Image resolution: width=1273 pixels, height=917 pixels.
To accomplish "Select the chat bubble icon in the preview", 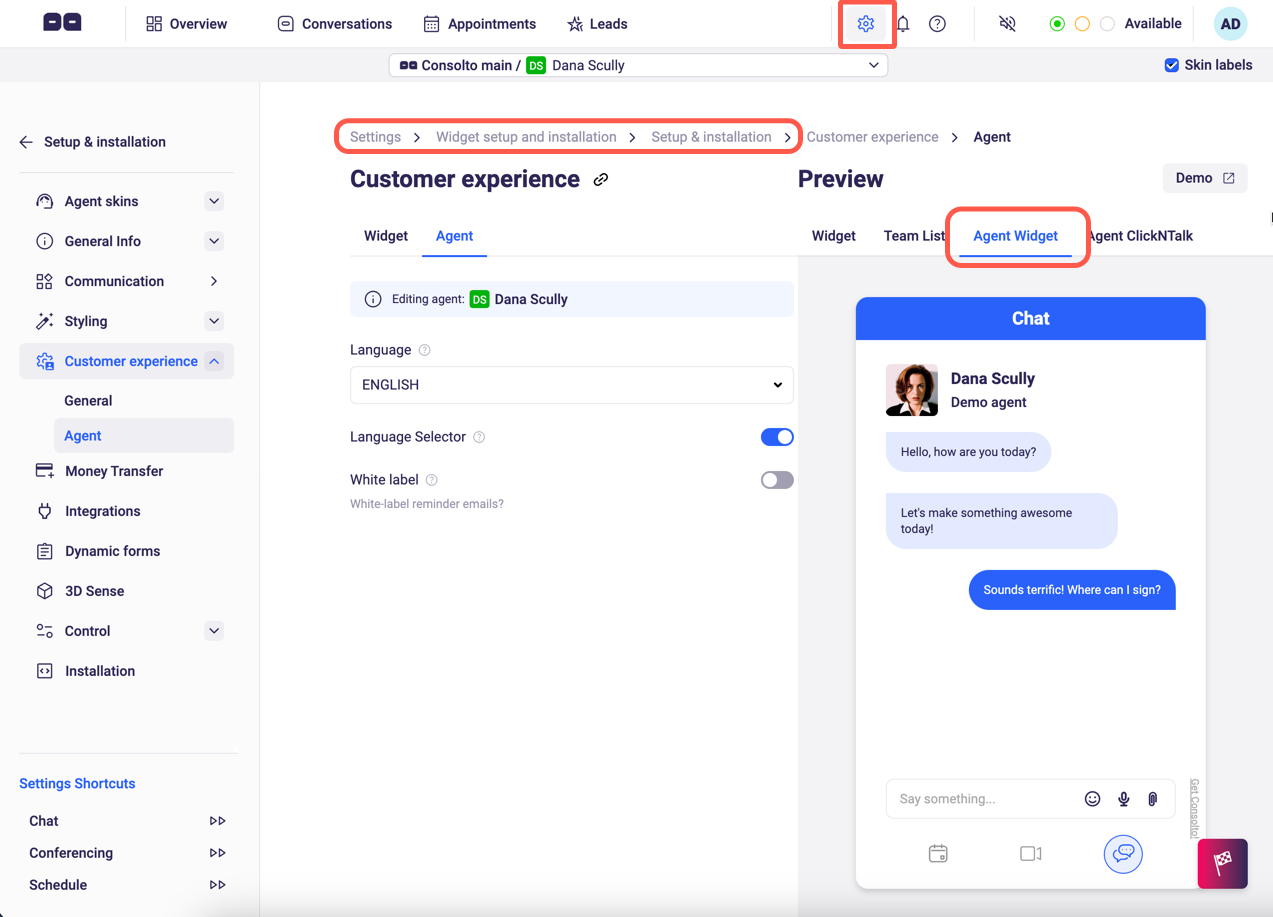I will coord(1122,853).
